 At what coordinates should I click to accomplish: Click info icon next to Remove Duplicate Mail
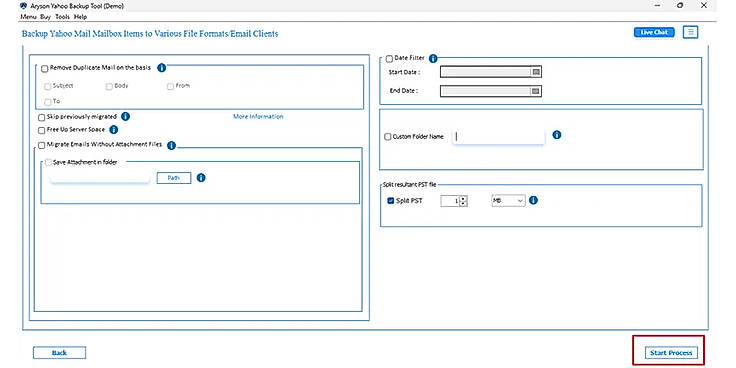(x=161, y=68)
